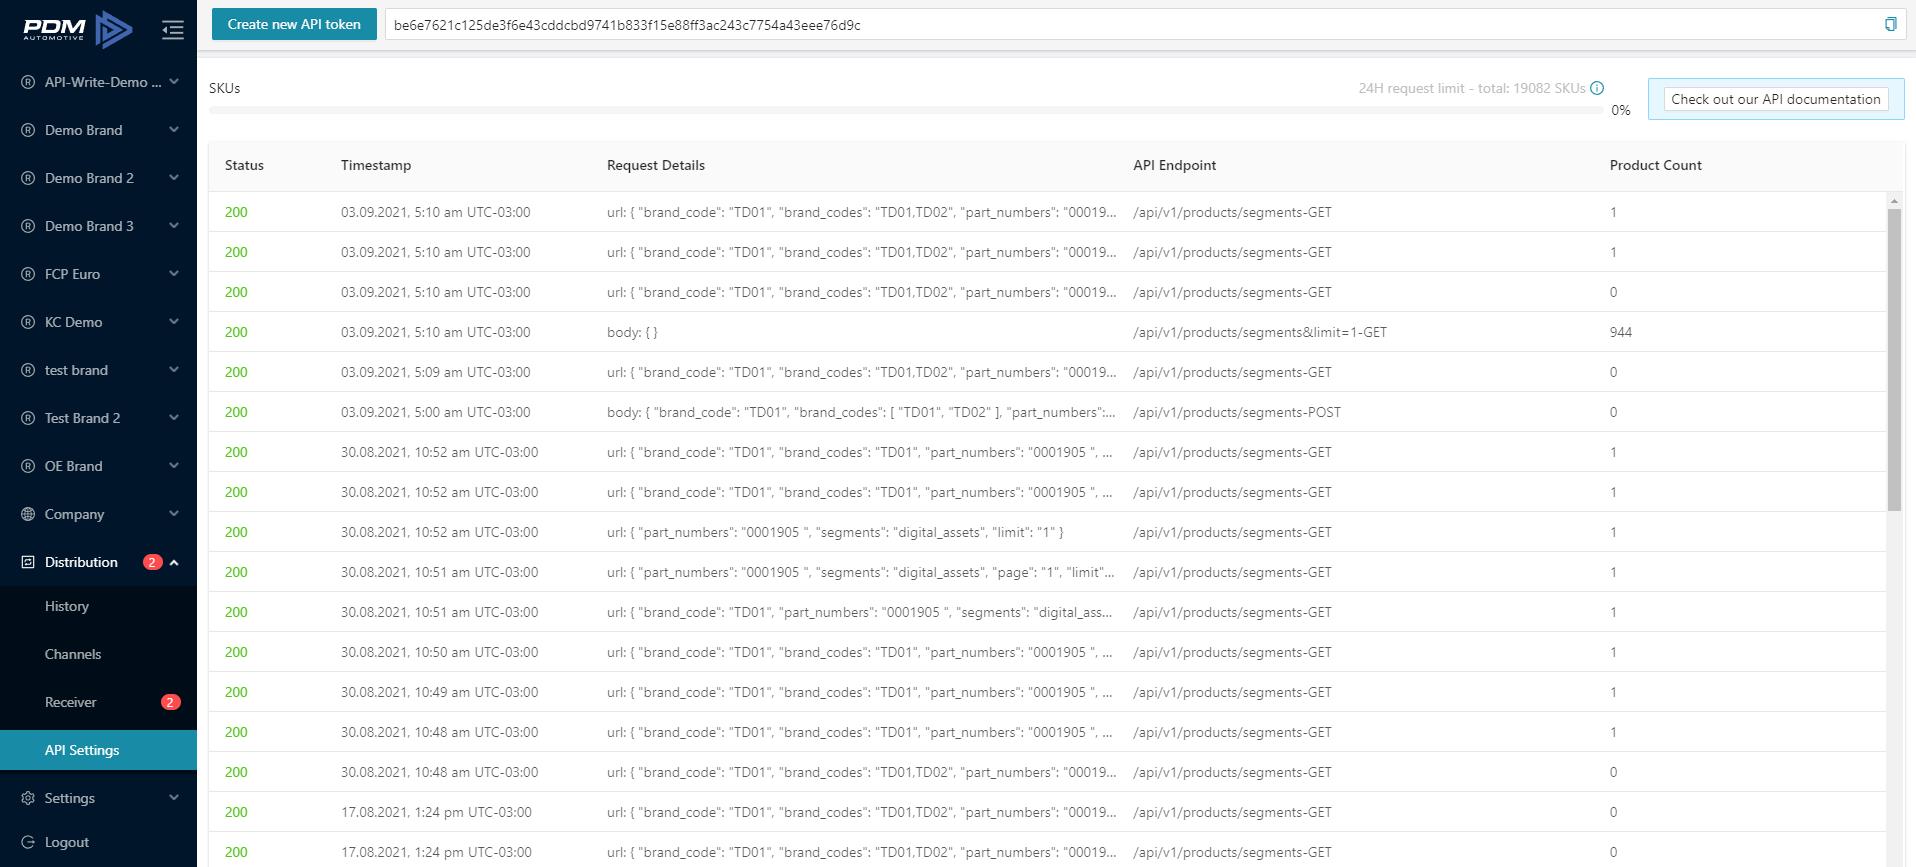Click the registered icon beside OE Brand
1916x867 pixels.
coord(28,466)
